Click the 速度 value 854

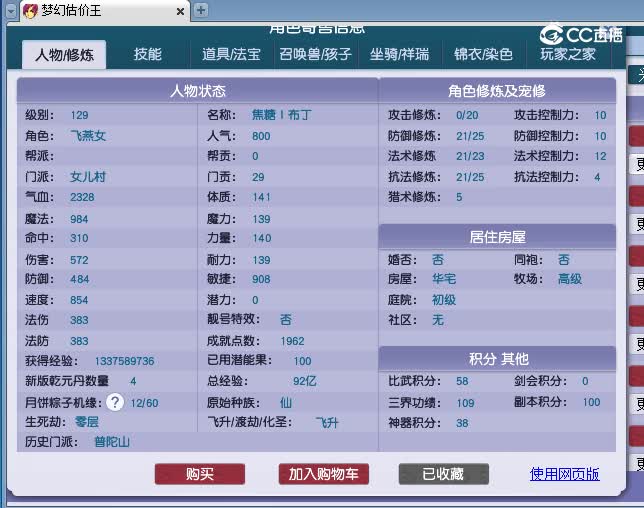tap(79, 300)
